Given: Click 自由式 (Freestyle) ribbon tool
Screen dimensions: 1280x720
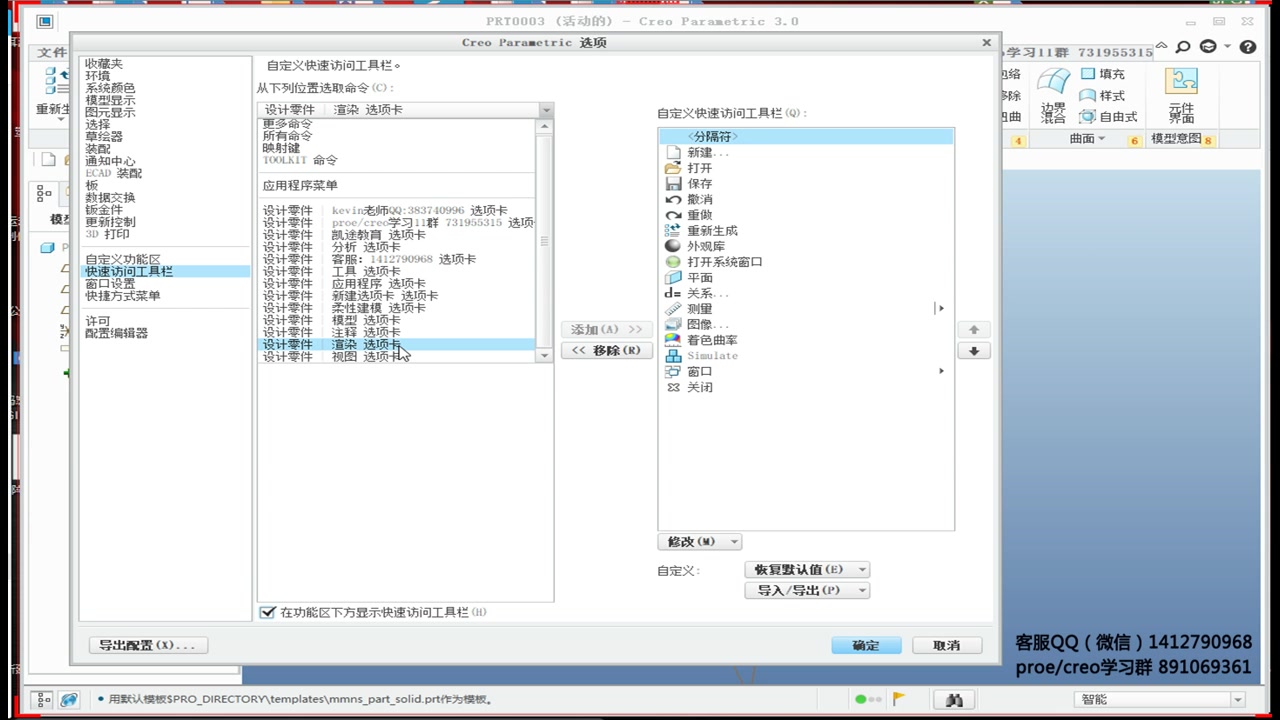Looking at the screenshot, I should (x=1108, y=117).
